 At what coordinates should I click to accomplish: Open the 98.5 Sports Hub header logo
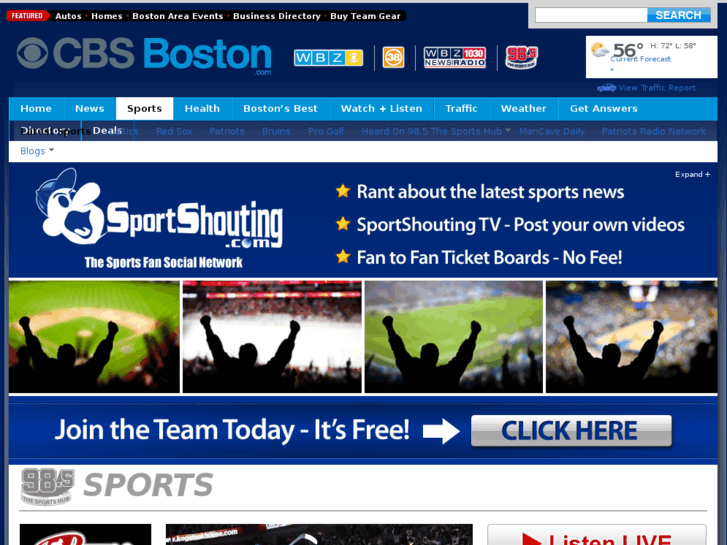[522, 58]
